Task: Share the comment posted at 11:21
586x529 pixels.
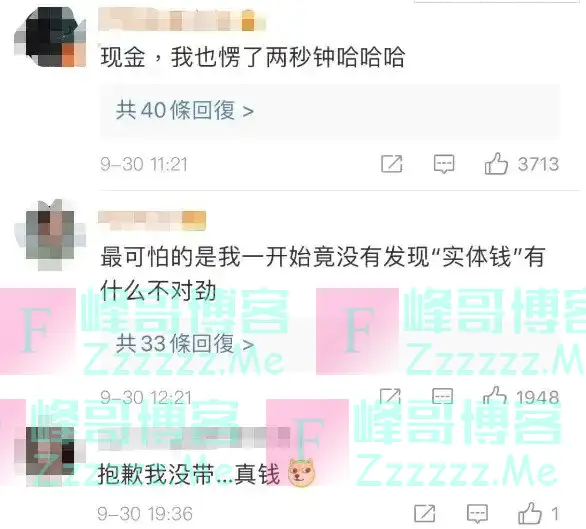Action: point(392,164)
